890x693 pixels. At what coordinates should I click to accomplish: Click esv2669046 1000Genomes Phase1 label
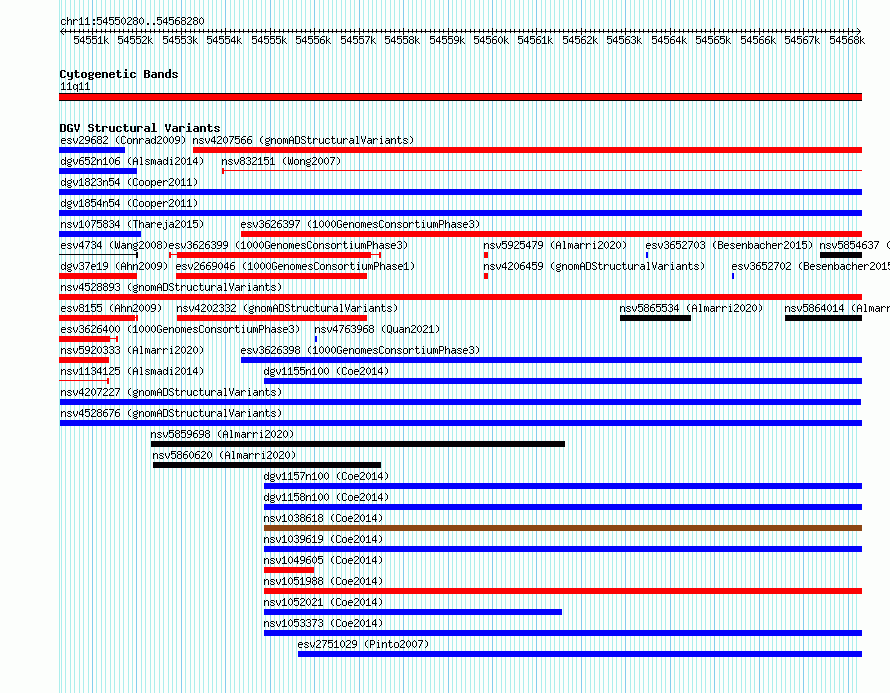pyautogui.click(x=295, y=266)
